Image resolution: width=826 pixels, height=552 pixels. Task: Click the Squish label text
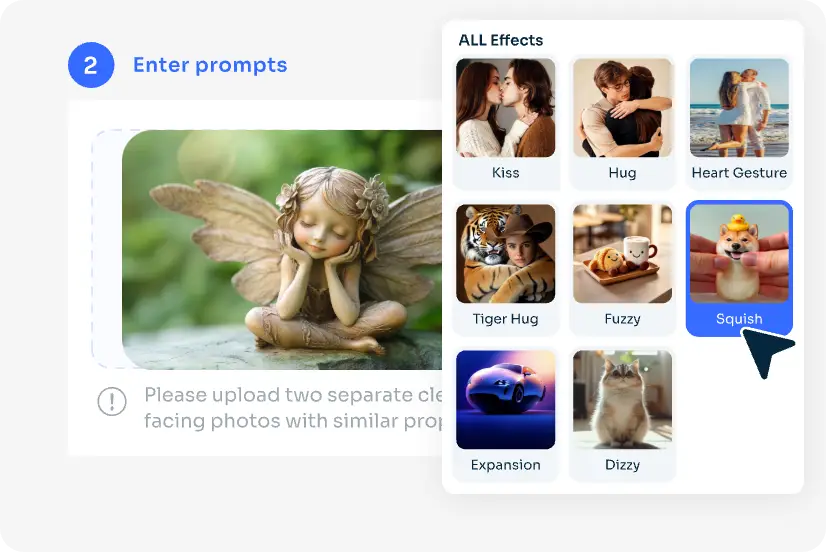tap(739, 319)
